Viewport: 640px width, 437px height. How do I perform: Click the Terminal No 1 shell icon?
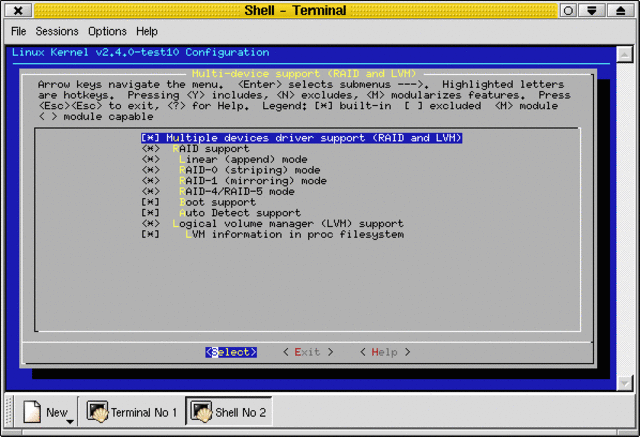click(97, 412)
